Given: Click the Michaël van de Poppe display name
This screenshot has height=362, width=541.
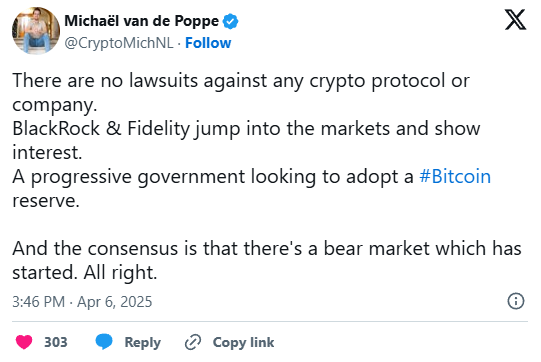Looking at the screenshot, I should 141,21.
